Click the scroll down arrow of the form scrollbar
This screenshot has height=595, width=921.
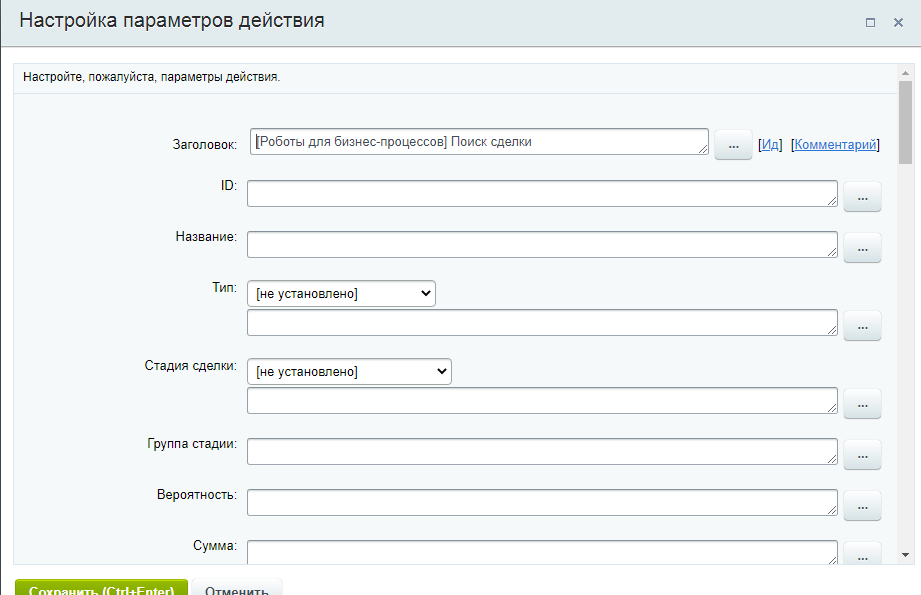pos(905,554)
